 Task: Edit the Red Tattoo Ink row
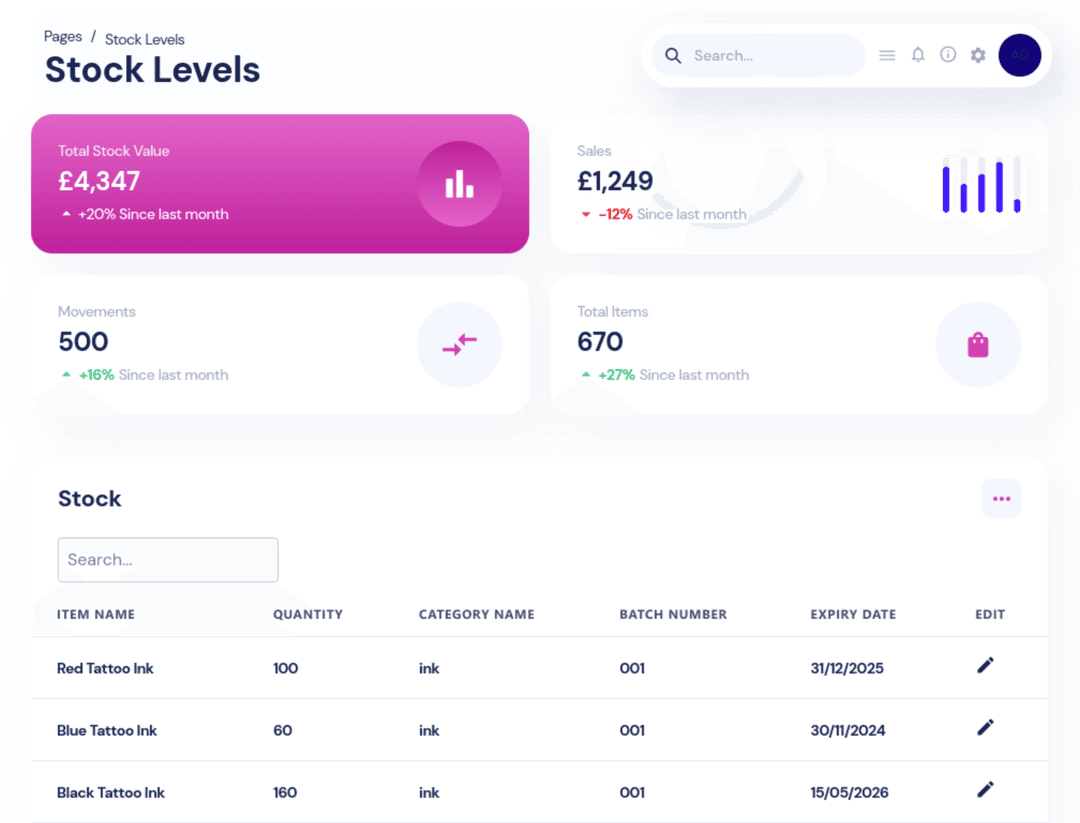985,666
